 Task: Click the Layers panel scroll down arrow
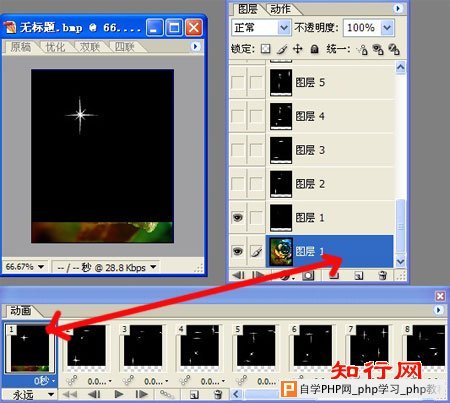tap(400, 262)
